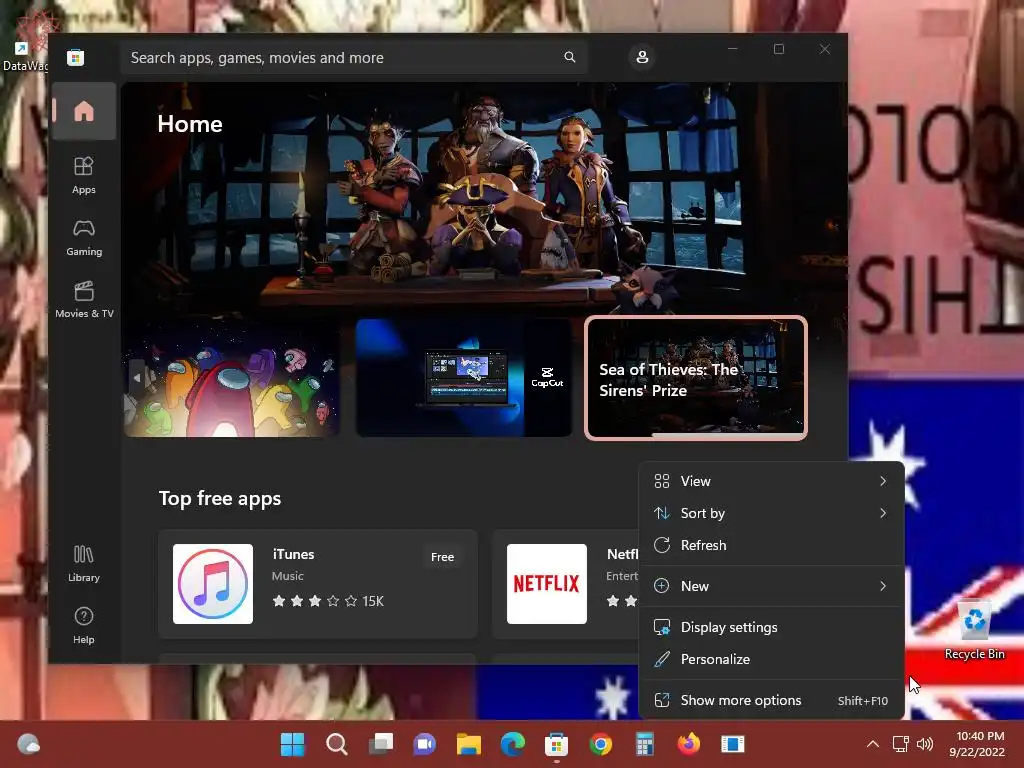The width and height of the screenshot is (1024, 768).
Task: Click the Netflix app icon
Action: point(547,584)
